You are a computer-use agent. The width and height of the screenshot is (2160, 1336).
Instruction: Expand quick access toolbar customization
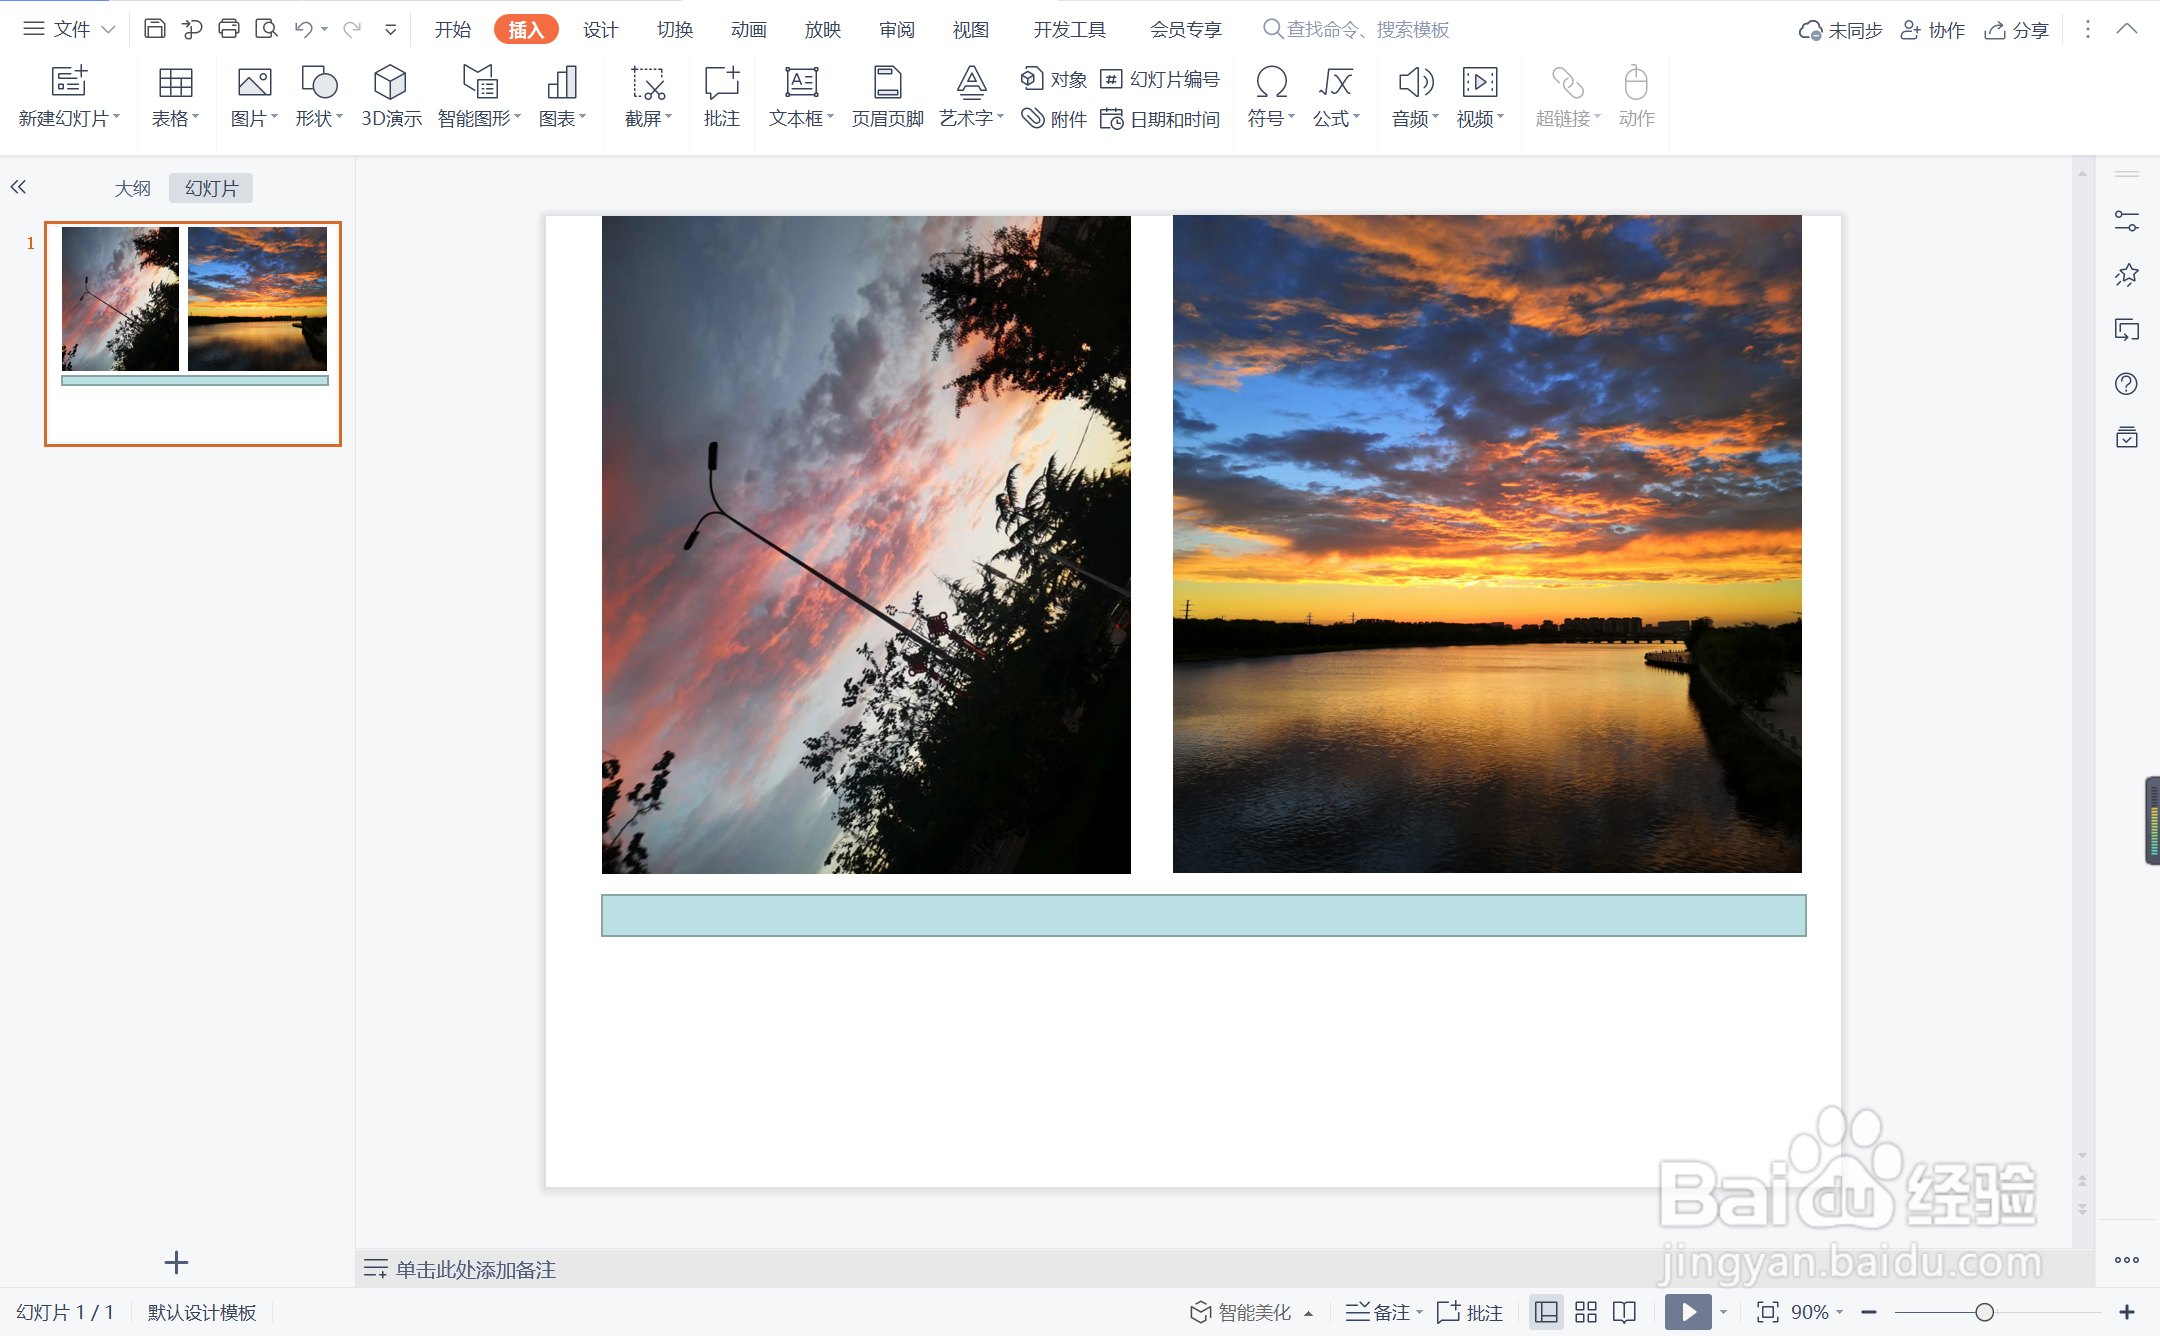[390, 30]
